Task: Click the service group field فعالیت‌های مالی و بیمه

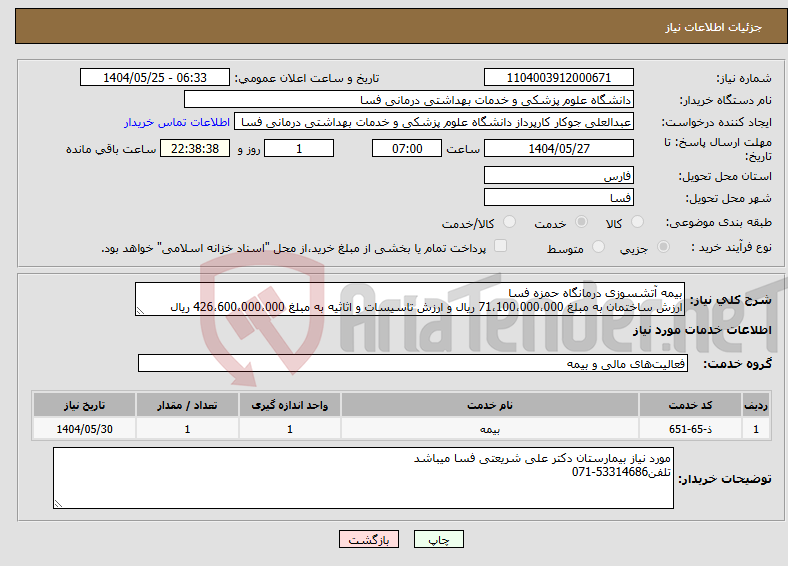Action: click(x=413, y=363)
